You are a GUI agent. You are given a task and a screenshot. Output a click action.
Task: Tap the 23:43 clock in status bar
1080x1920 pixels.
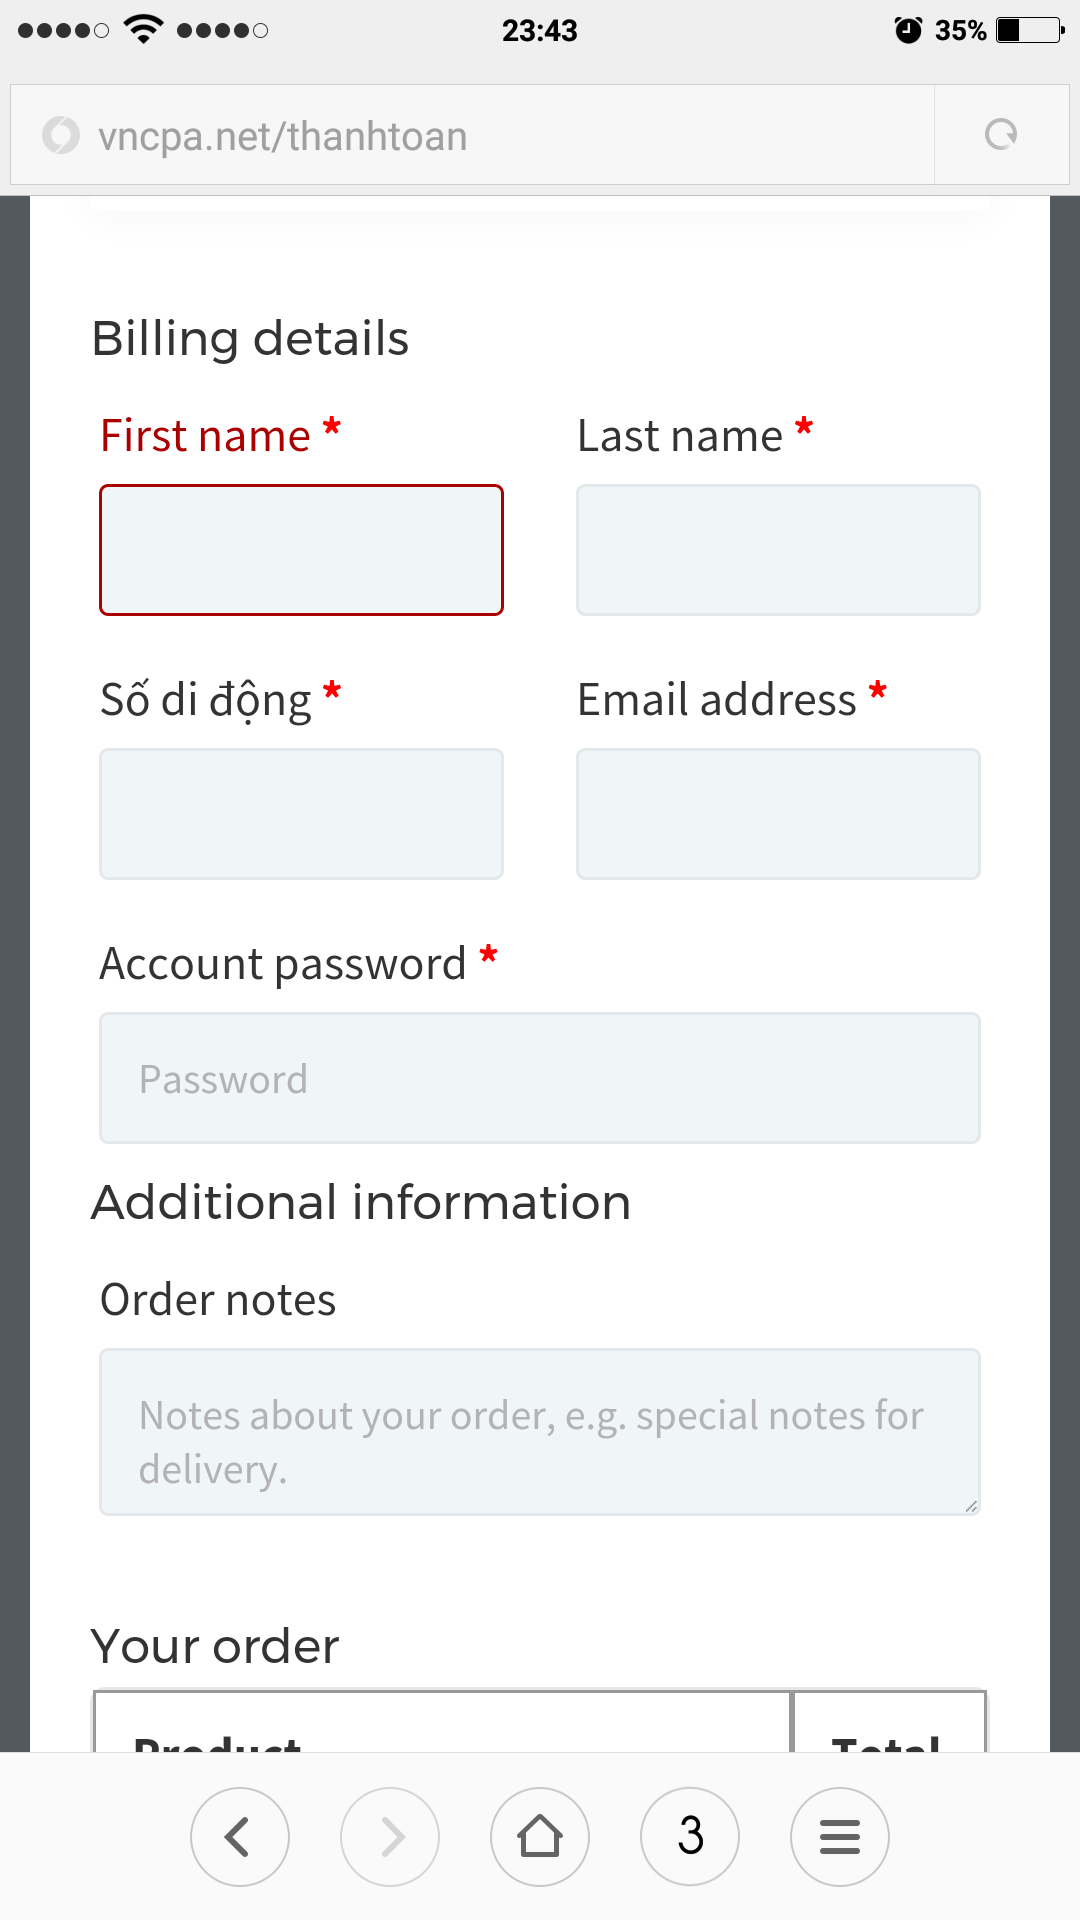pos(540,31)
